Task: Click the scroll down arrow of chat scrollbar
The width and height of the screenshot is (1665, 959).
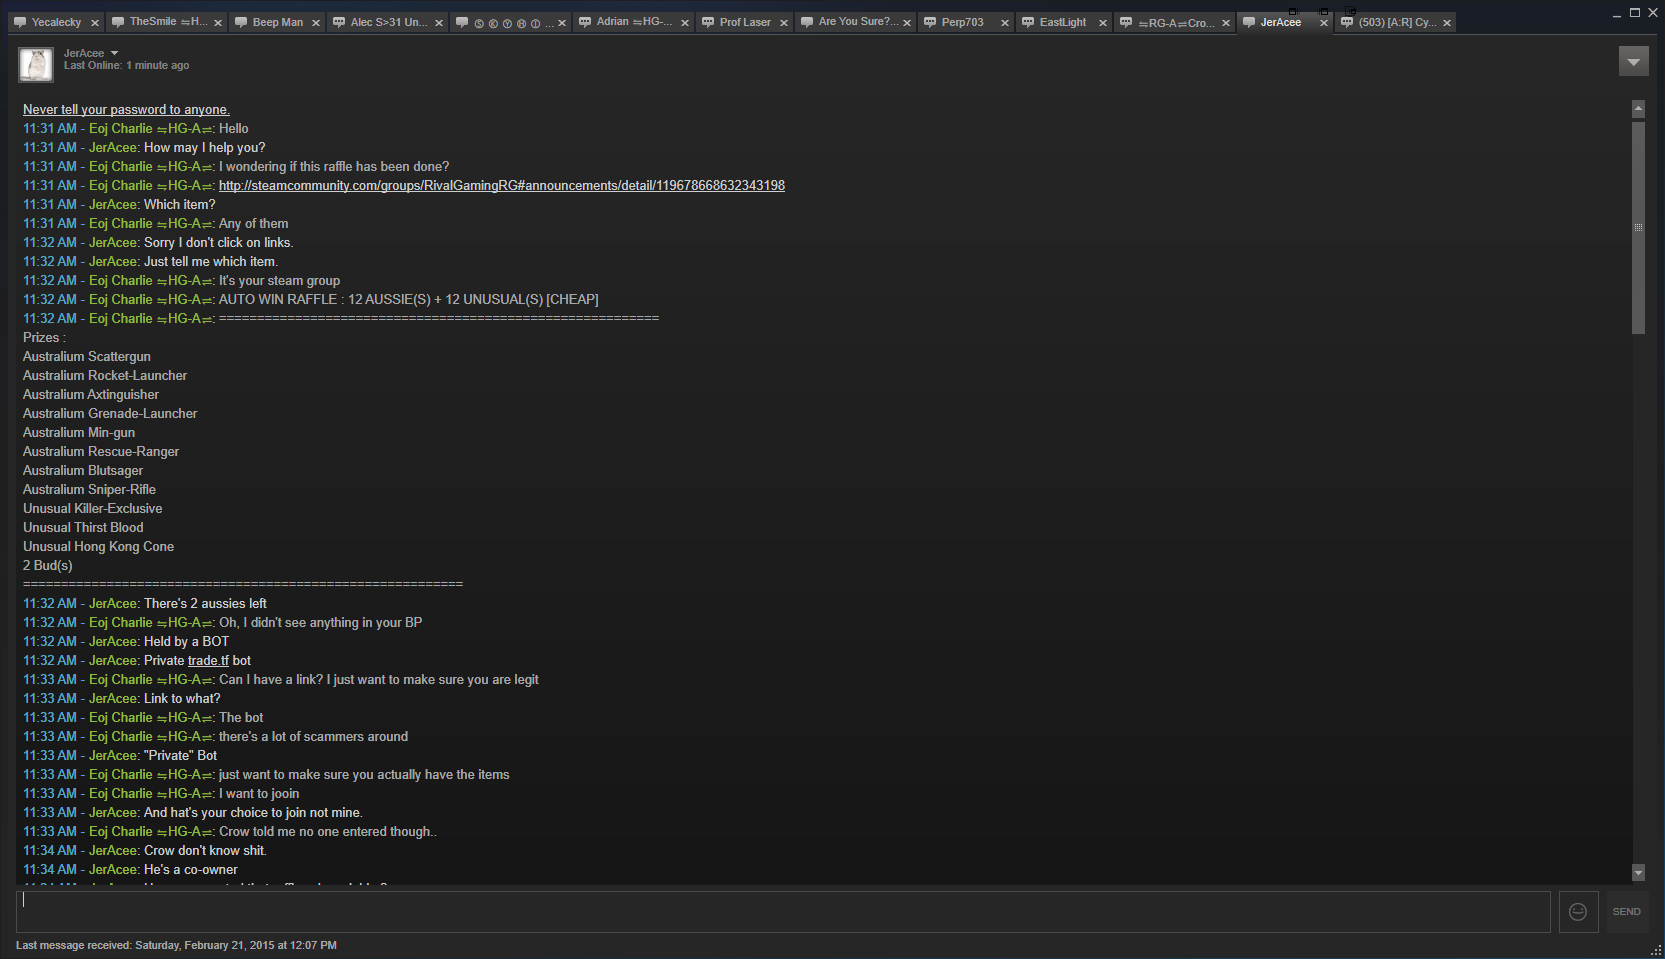Action: pyautogui.click(x=1638, y=873)
